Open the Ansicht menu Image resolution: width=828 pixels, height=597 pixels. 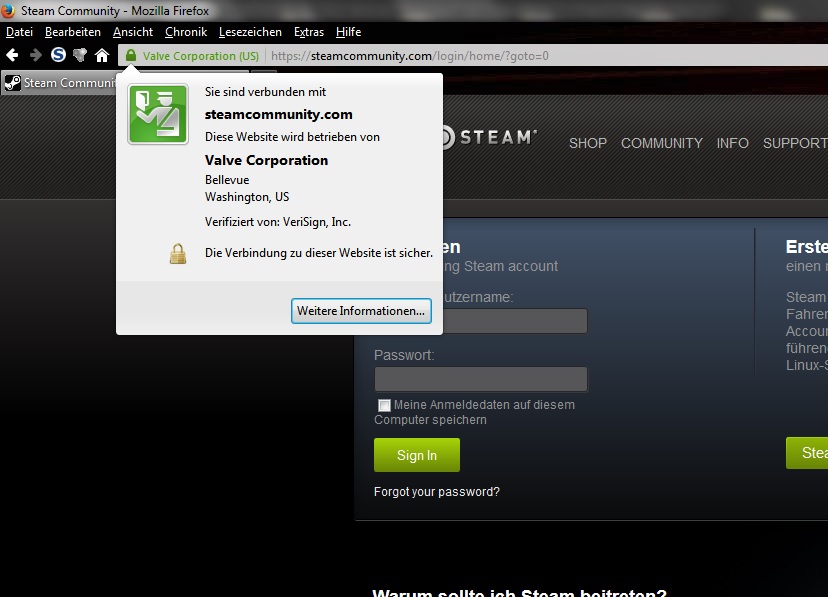pos(133,32)
